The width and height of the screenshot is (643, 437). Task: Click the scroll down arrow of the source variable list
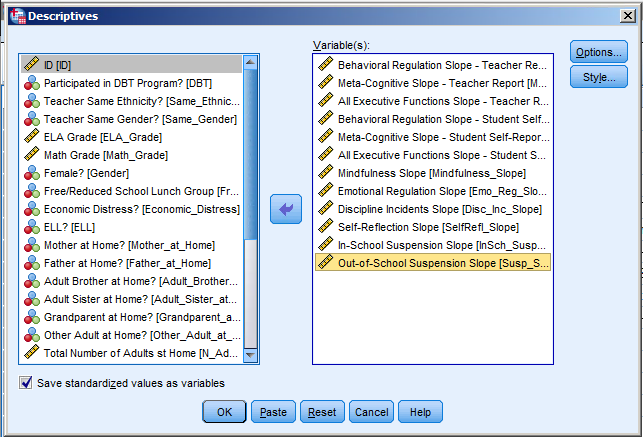(x=250, y=355)
